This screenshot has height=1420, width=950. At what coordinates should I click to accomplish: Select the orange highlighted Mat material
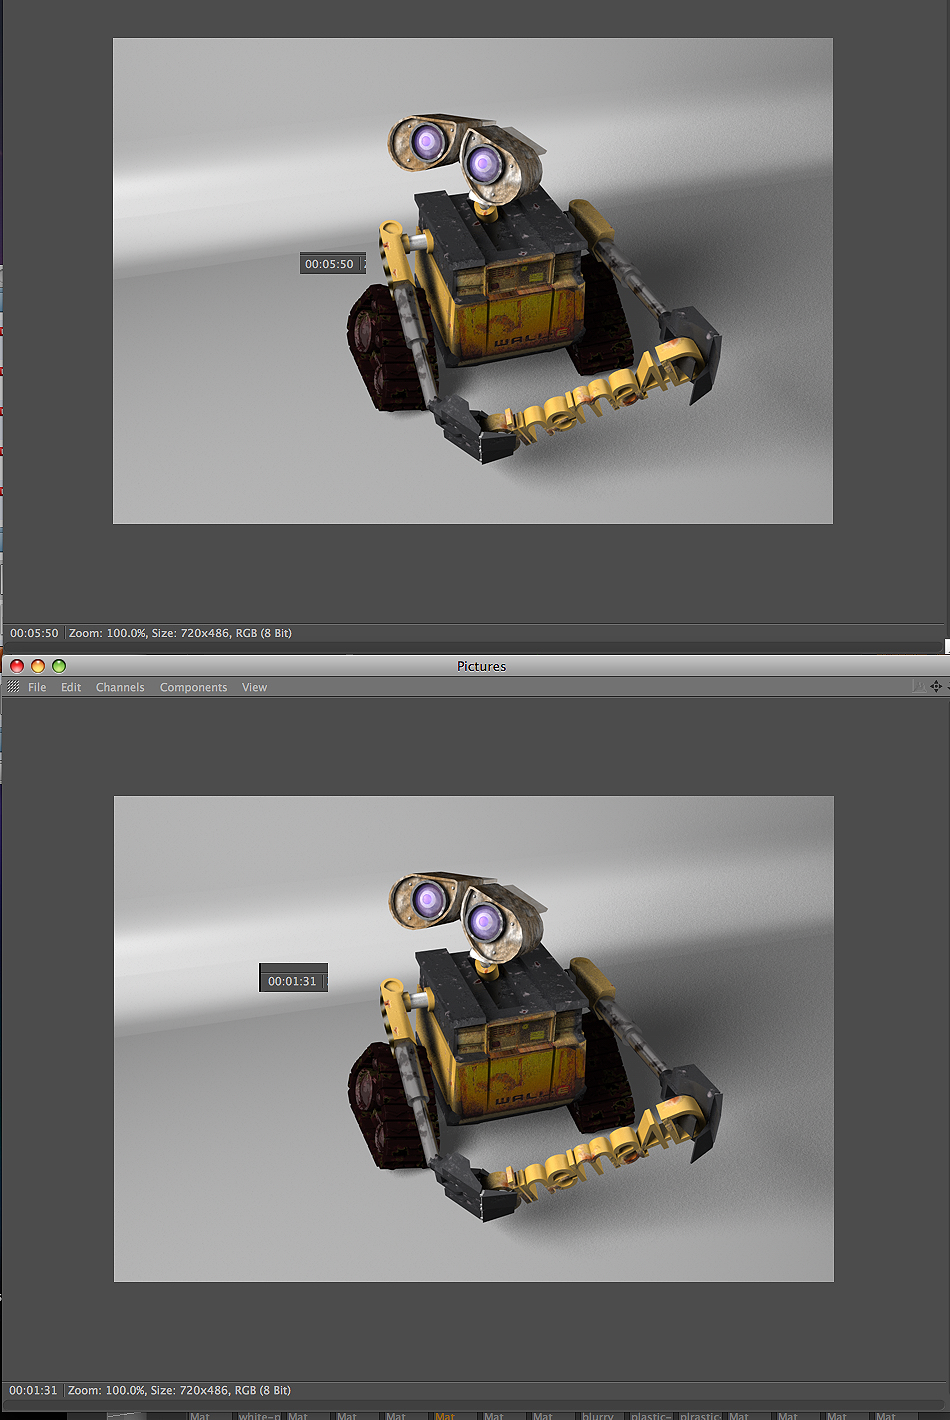445,1415
